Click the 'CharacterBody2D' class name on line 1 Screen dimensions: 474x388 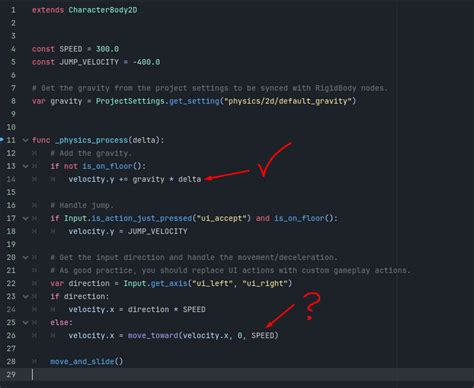click(103, 10)
